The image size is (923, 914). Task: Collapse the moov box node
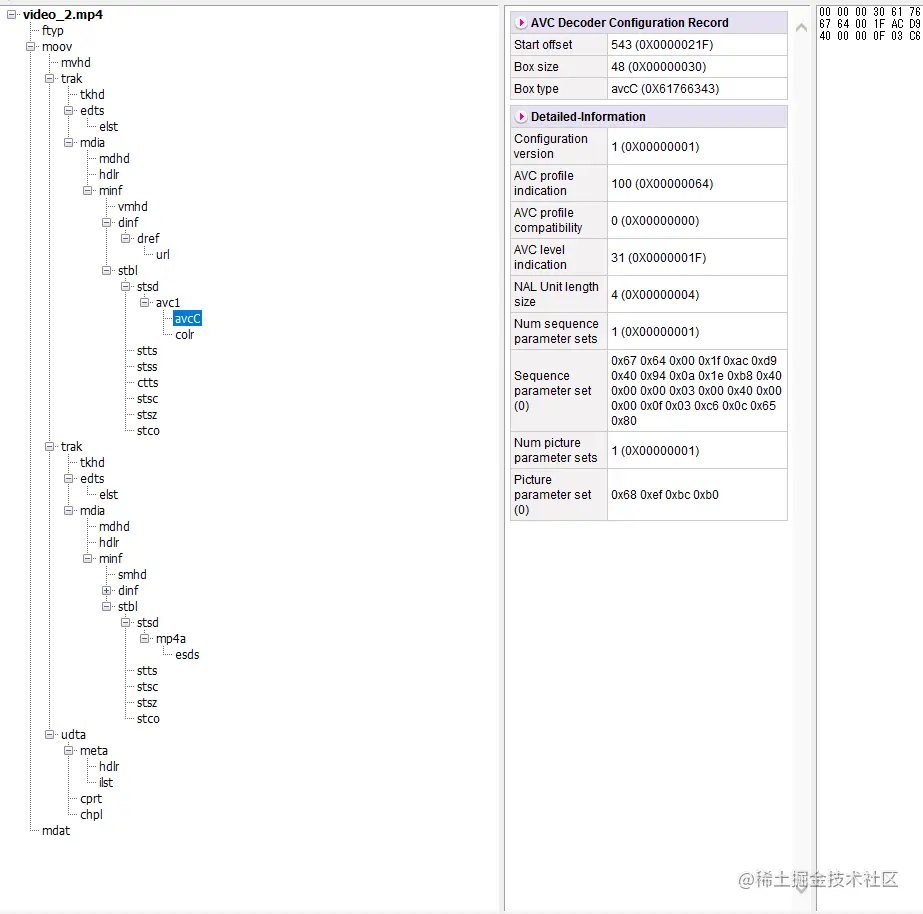pos(31,46)
